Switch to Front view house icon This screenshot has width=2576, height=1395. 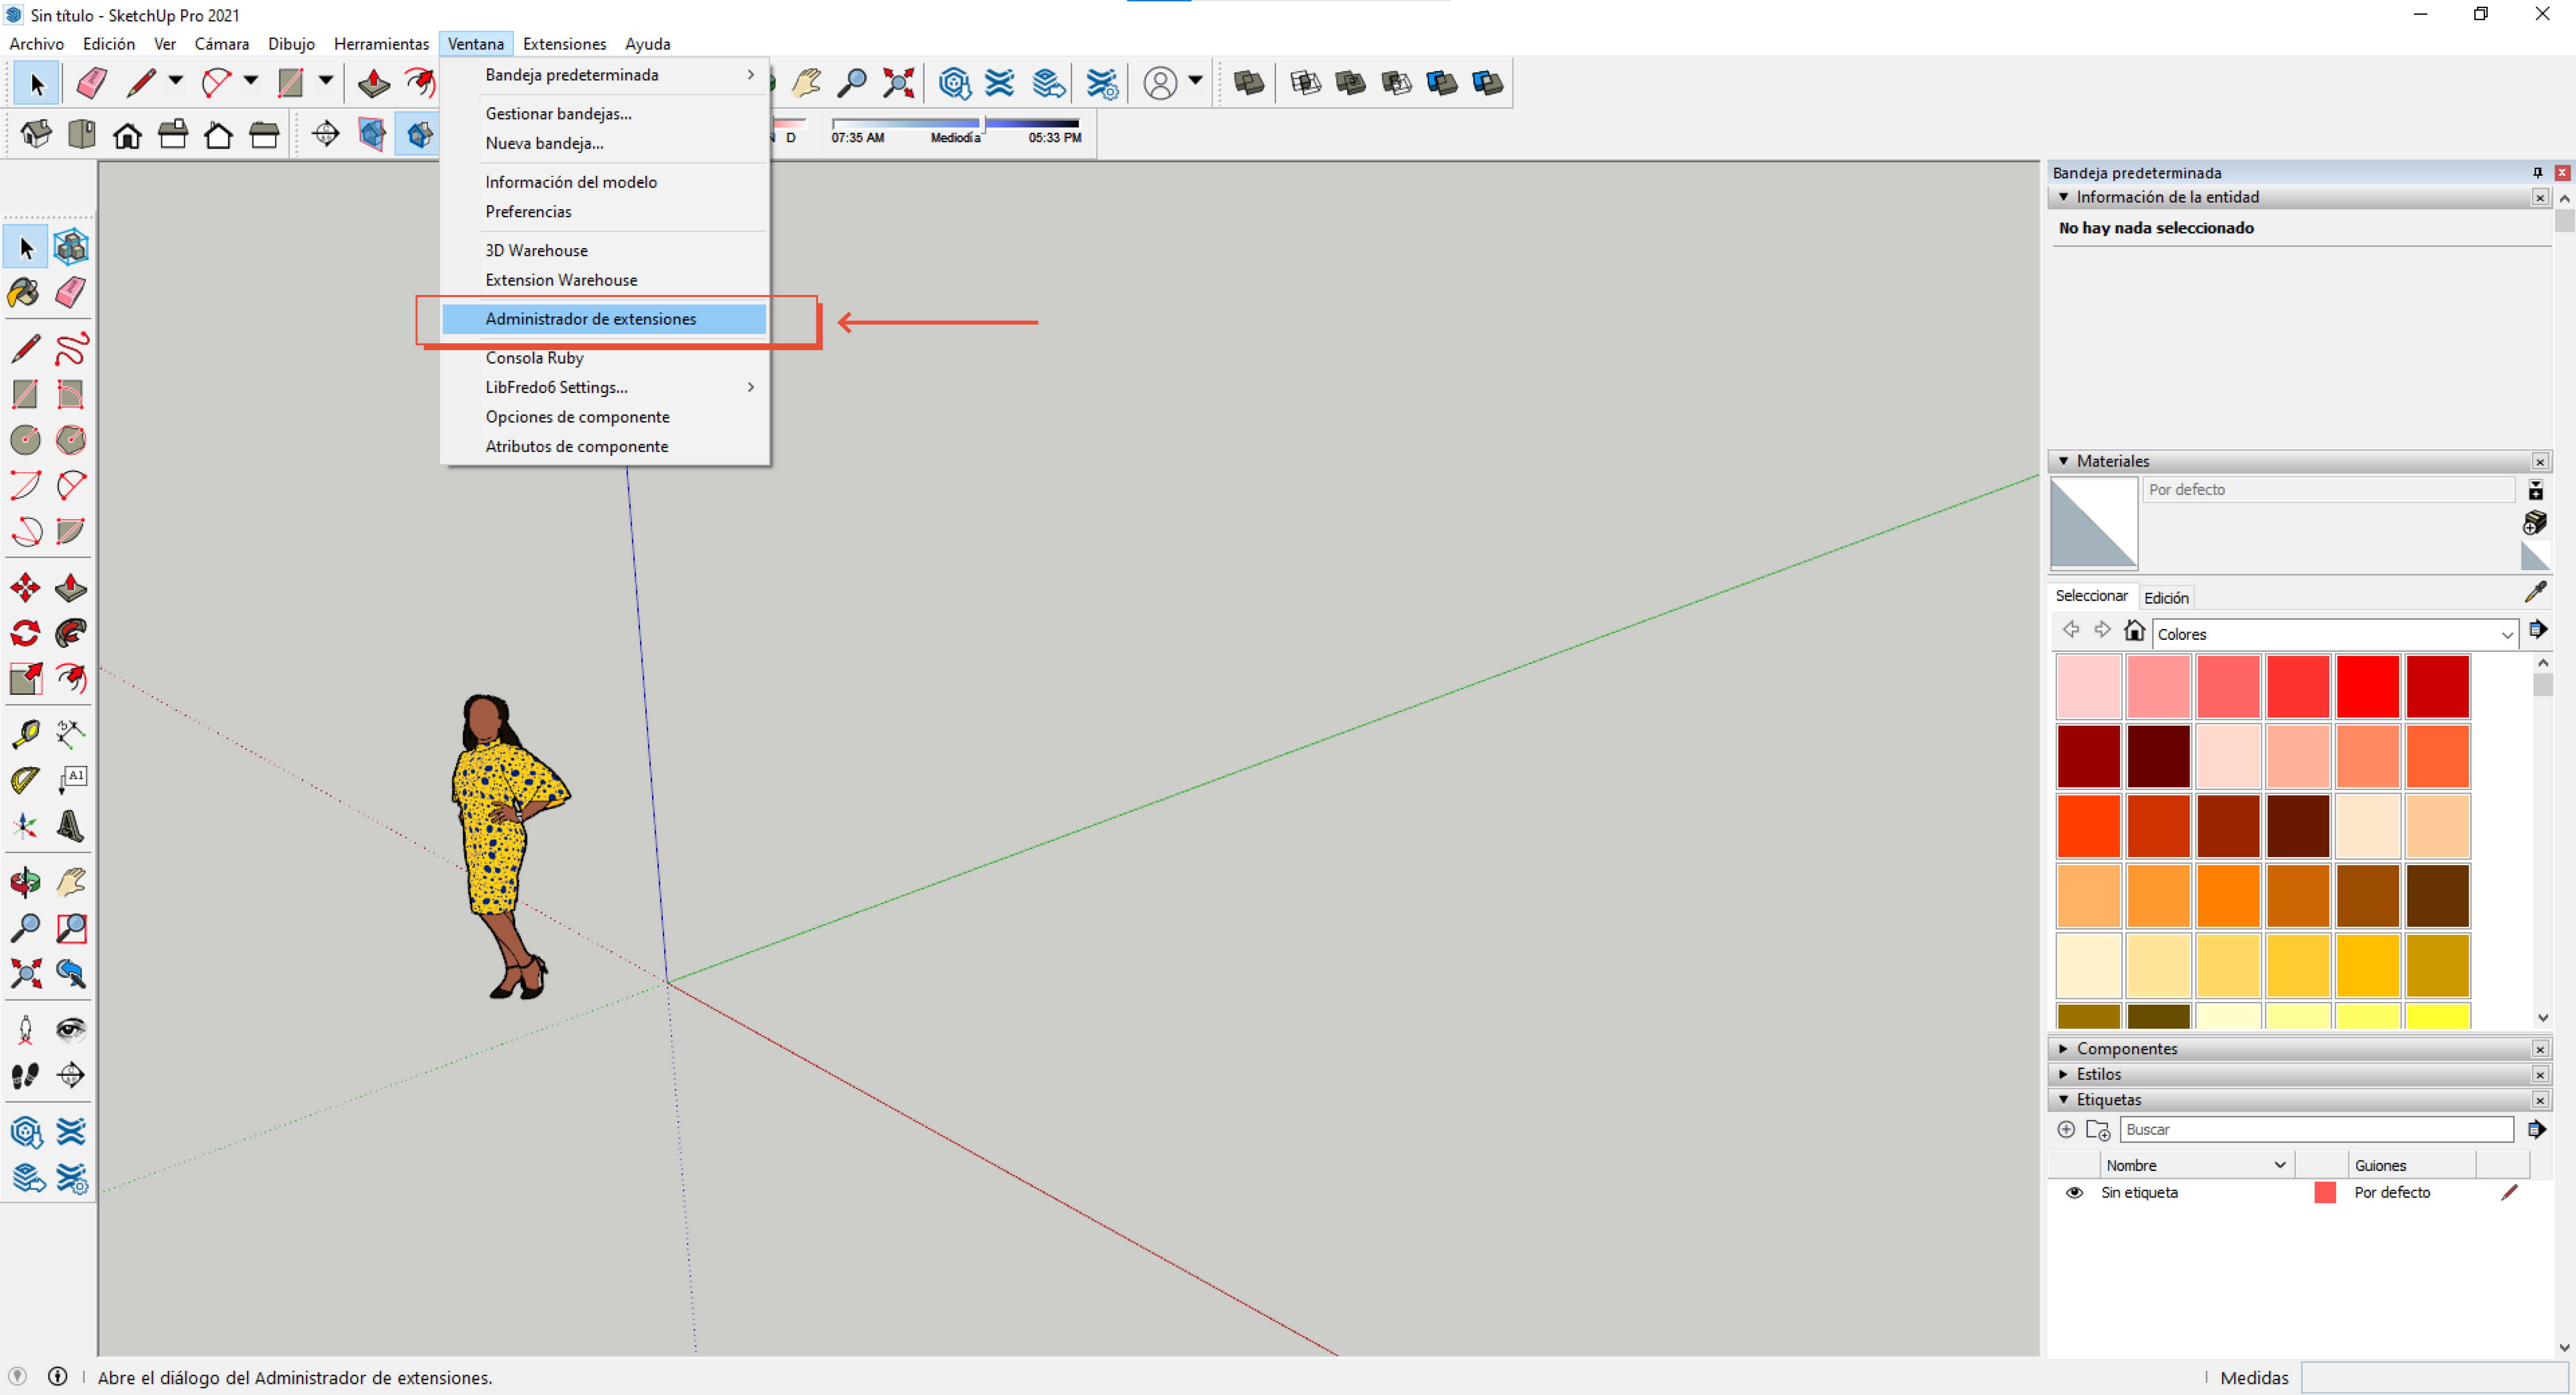(127, 134)
